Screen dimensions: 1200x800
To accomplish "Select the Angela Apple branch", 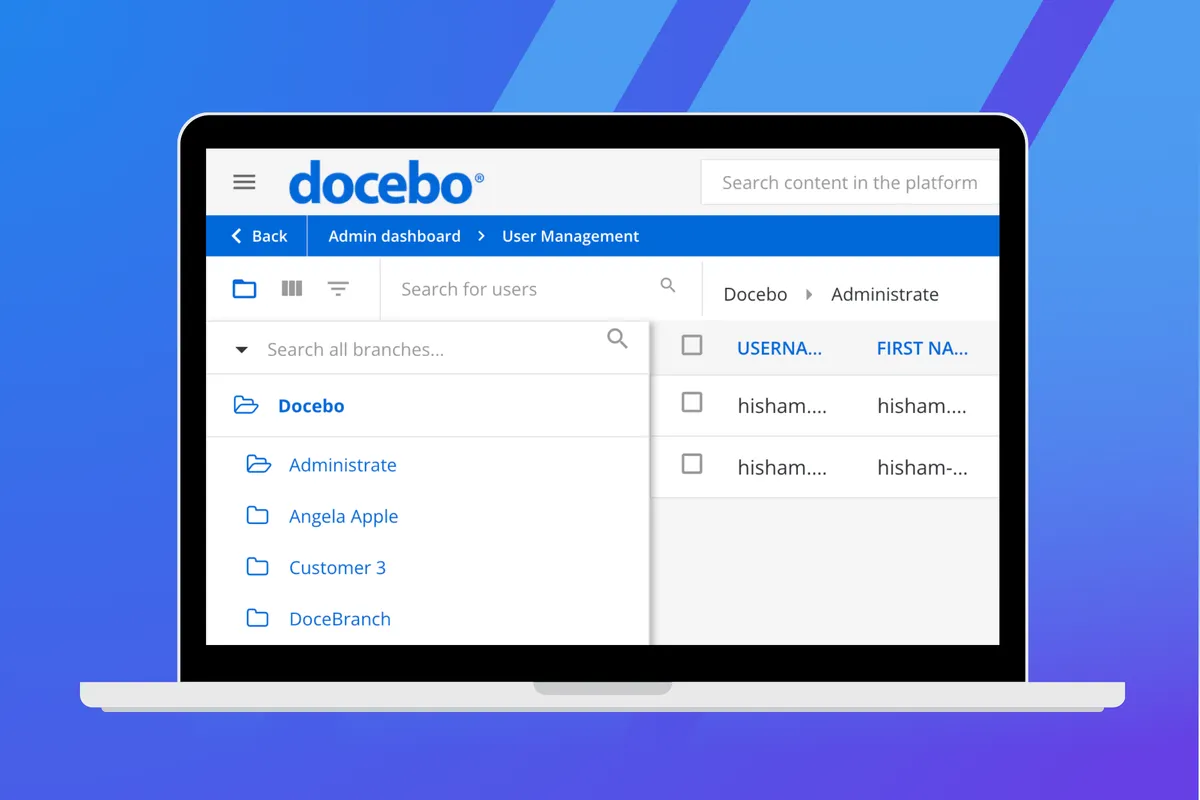I will click(344, 517).
